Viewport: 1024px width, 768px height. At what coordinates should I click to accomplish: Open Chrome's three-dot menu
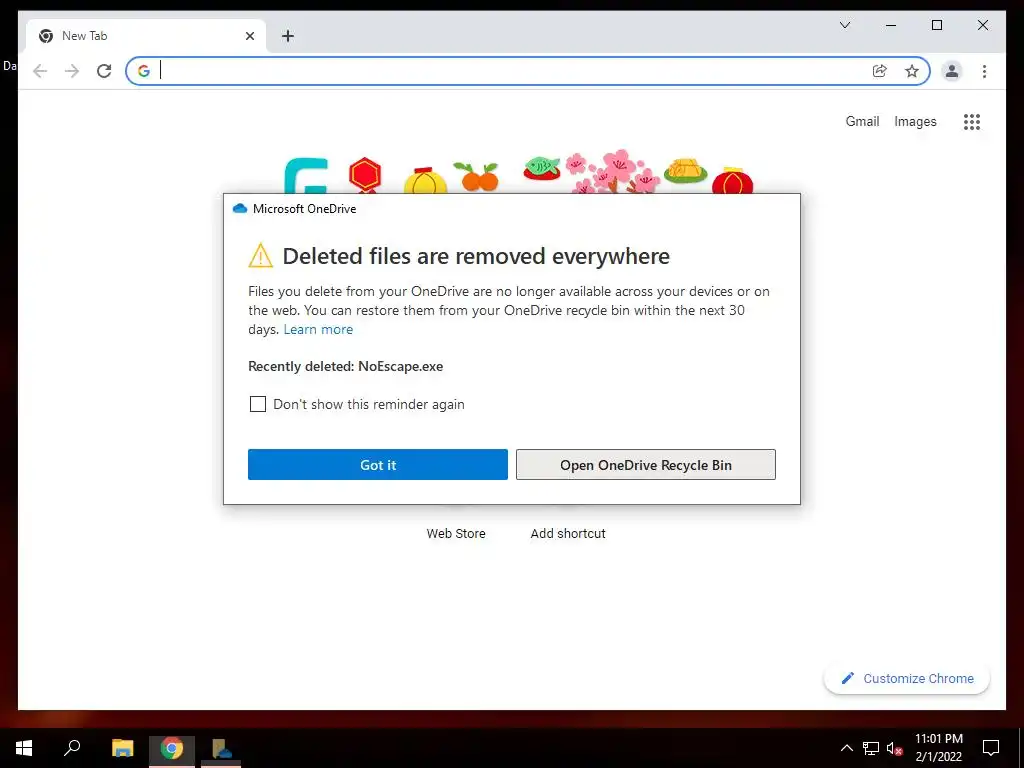click(x=984, y=71)
